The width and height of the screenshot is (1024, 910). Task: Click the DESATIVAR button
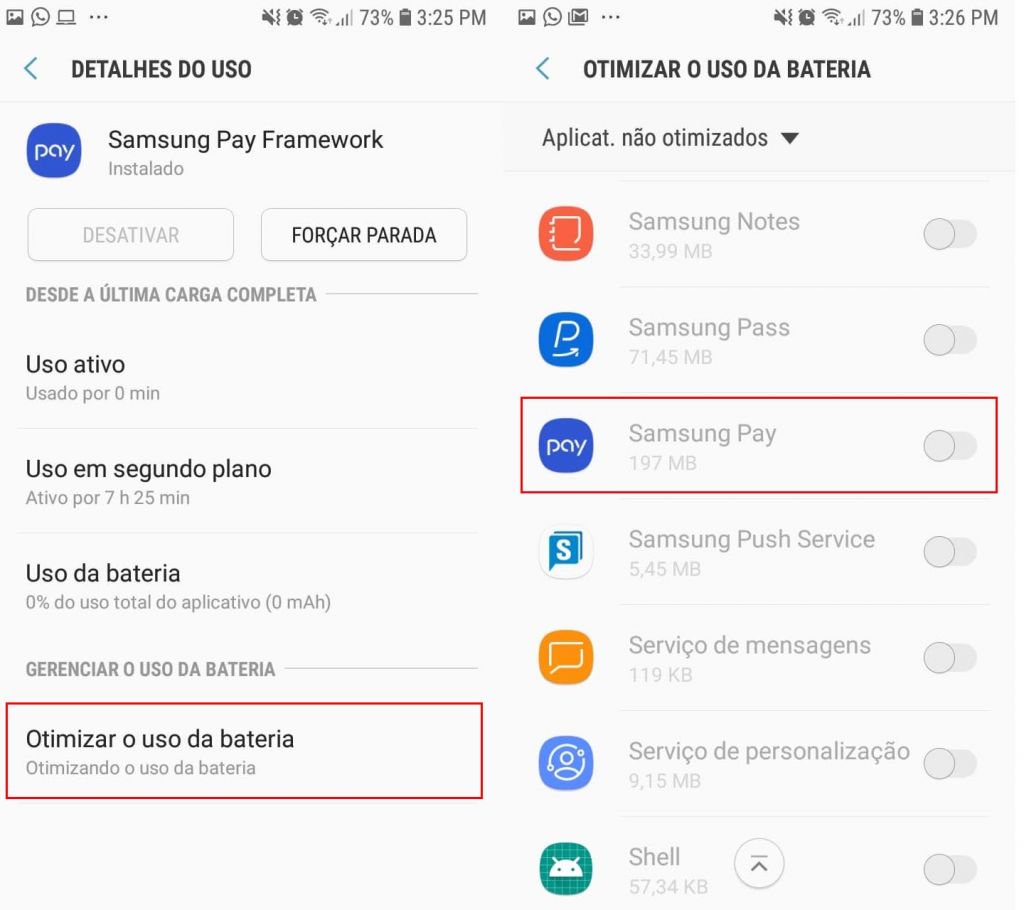(131, 235)
